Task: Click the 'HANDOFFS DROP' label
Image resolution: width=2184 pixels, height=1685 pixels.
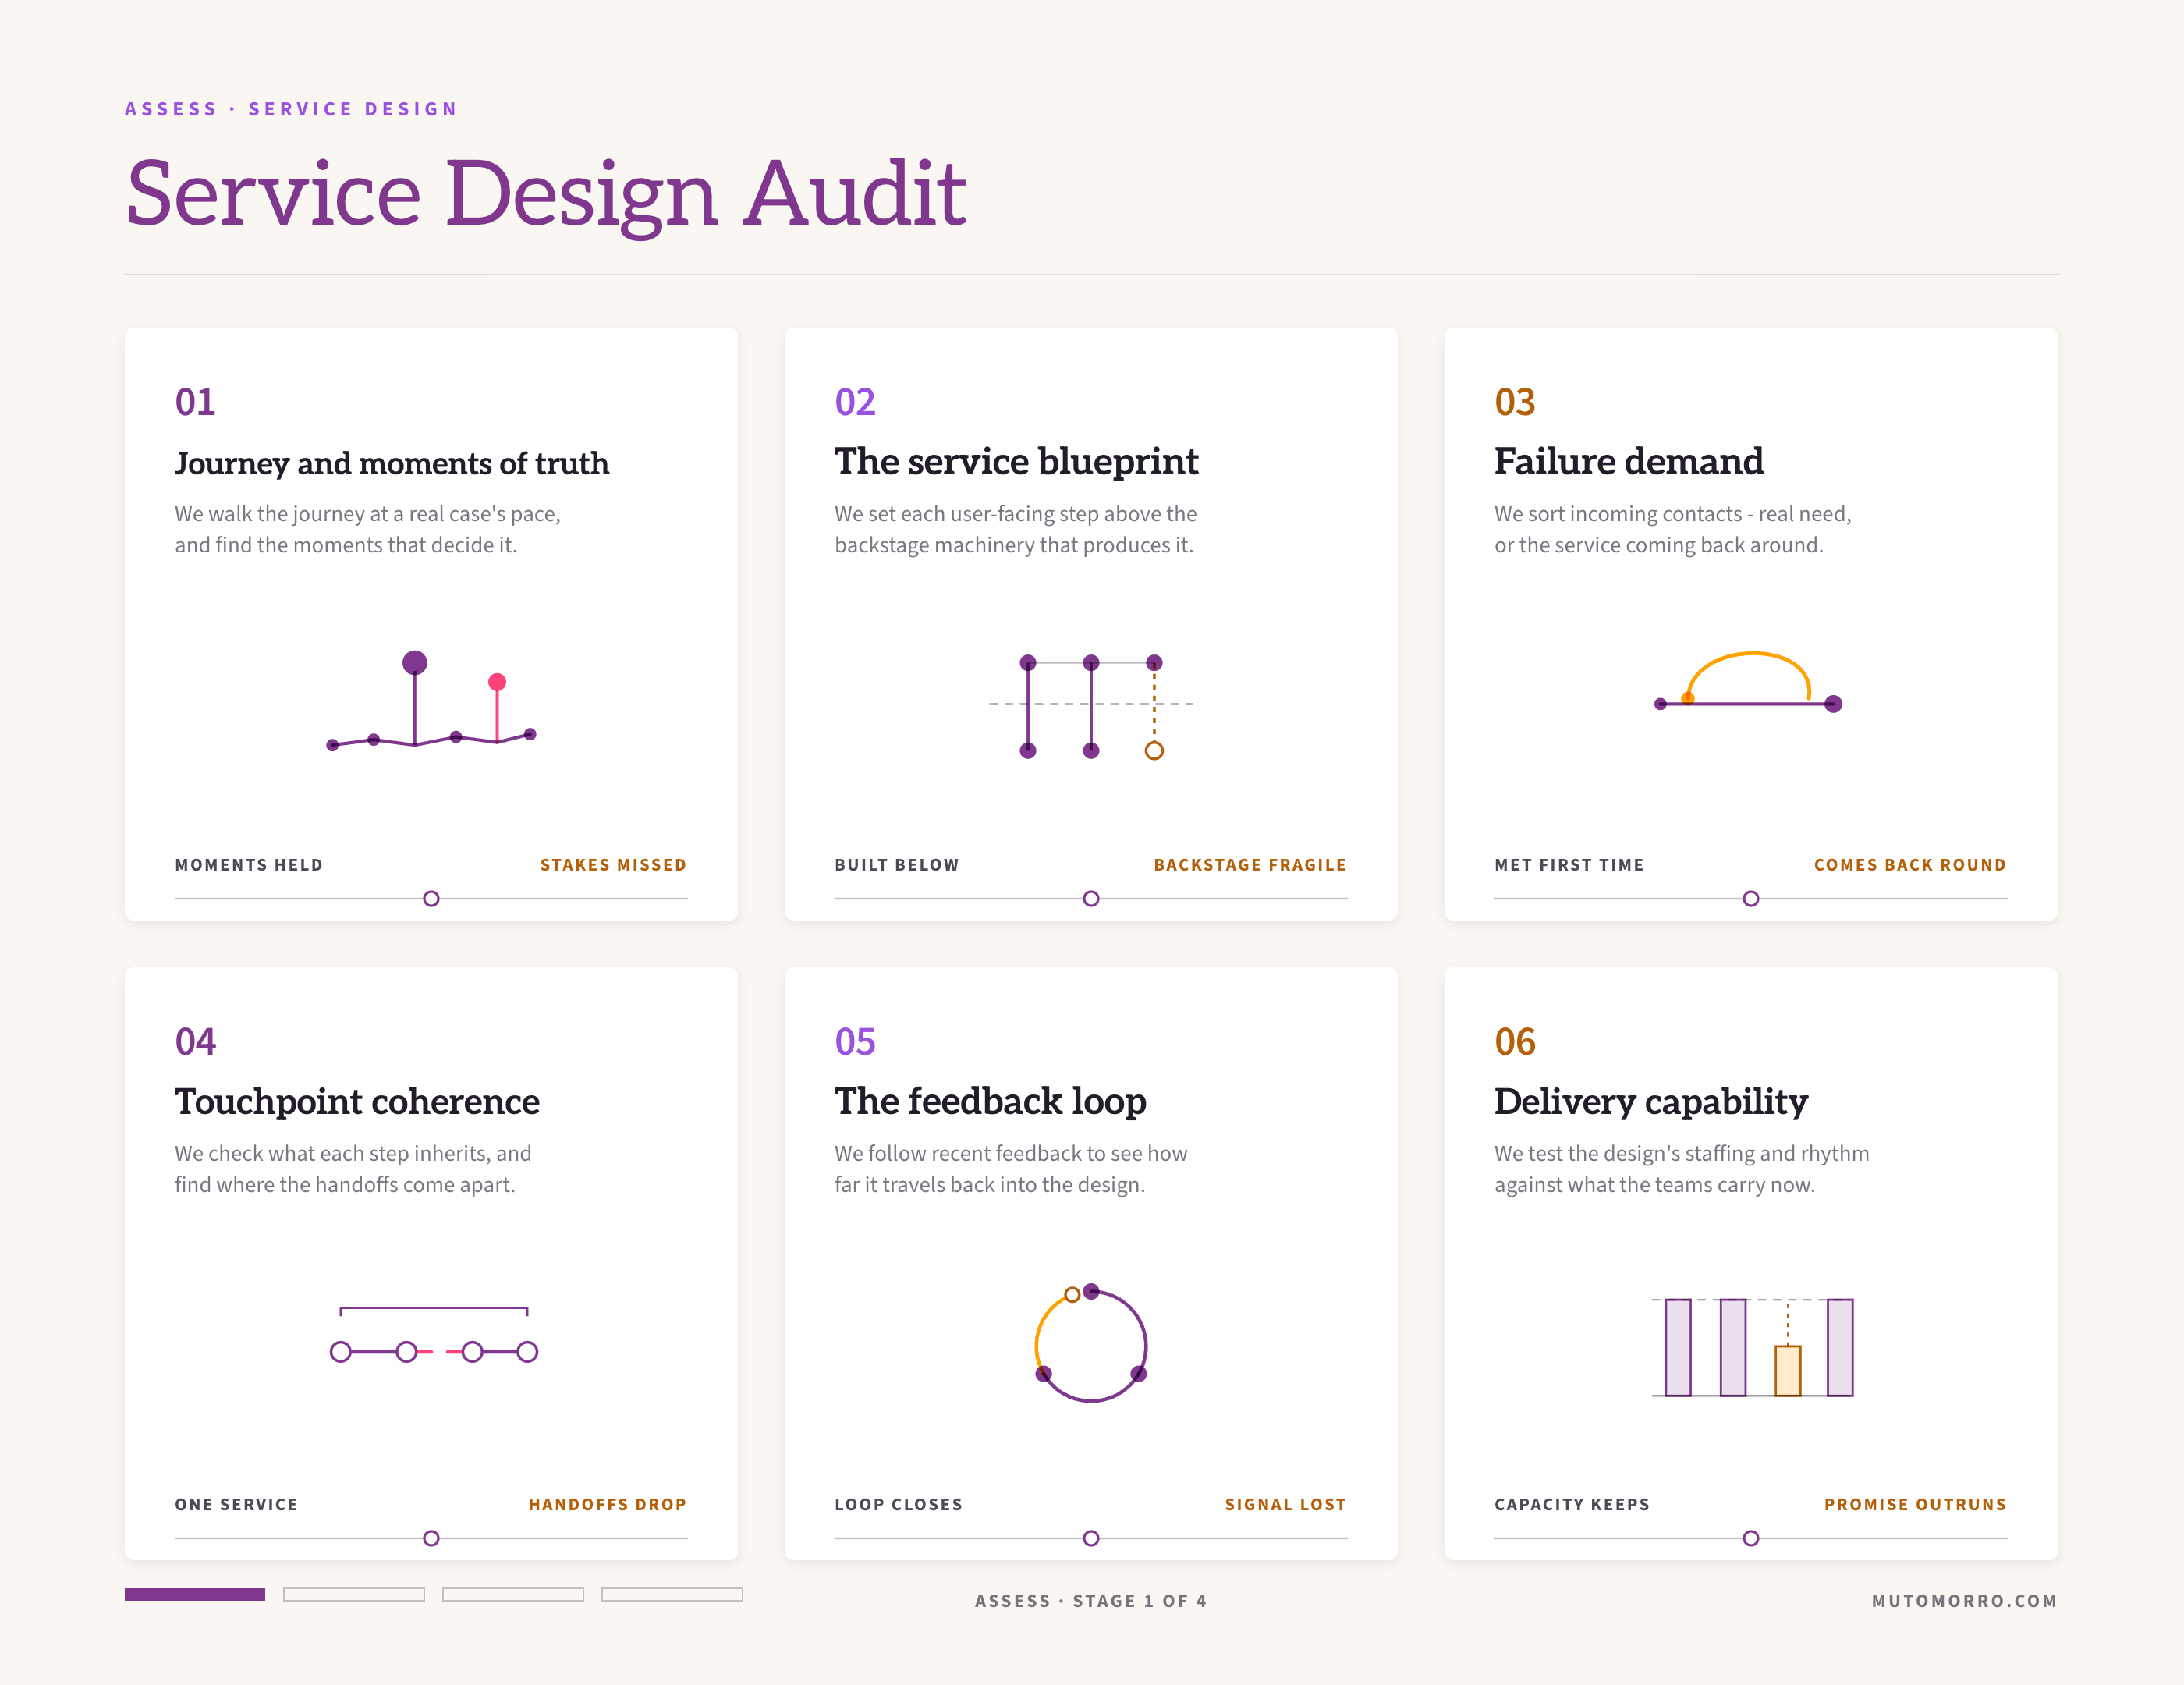Action: pyautogui.click(x=607, y=1504)
